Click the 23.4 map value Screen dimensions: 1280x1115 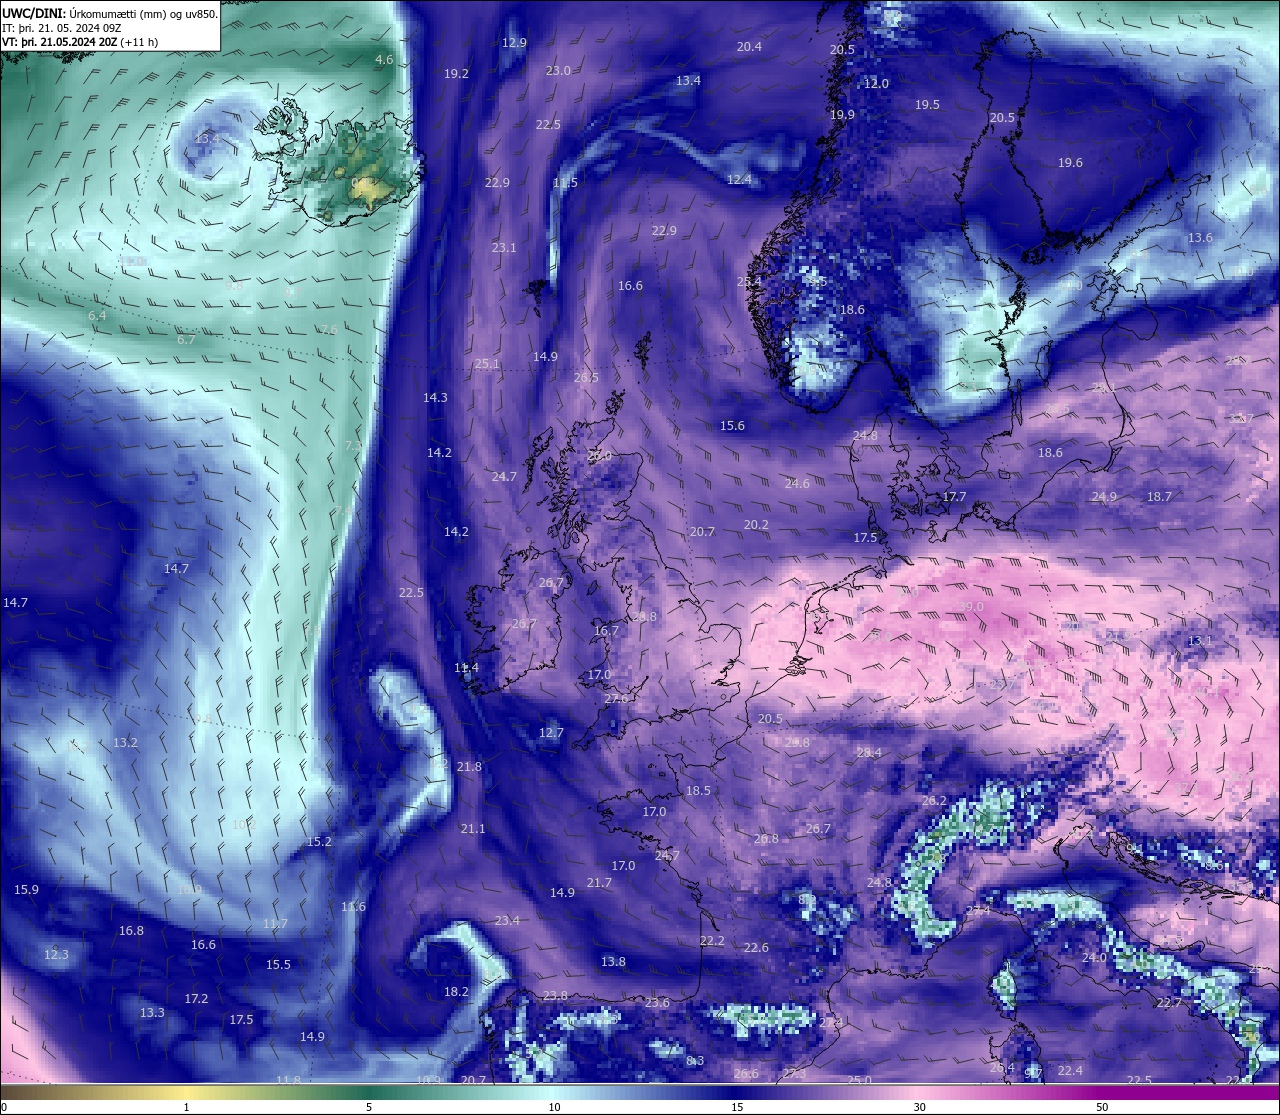point(507,921)
